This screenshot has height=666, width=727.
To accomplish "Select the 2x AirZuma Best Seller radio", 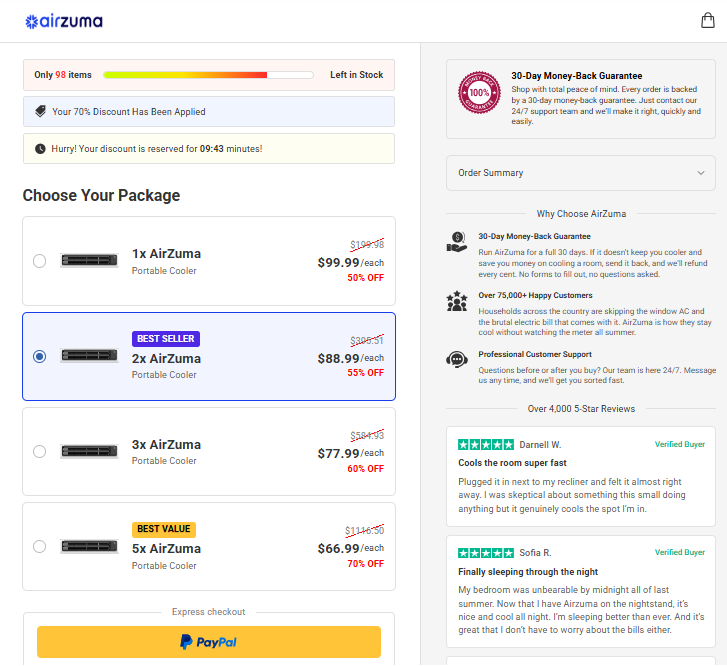I will [39, 357].
